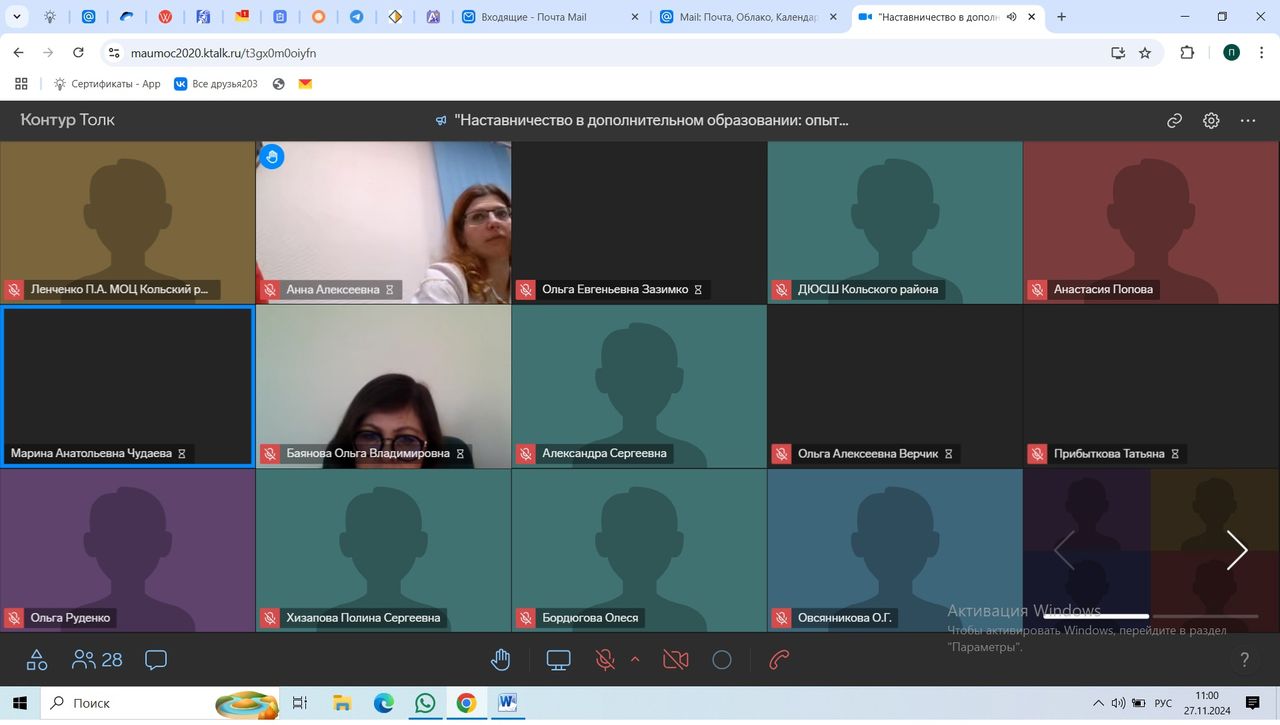The height and width of the screenshot is (725, 1280).
Task: Click name label Прибыткова Татьяна
Action: tap(1109, 454)
